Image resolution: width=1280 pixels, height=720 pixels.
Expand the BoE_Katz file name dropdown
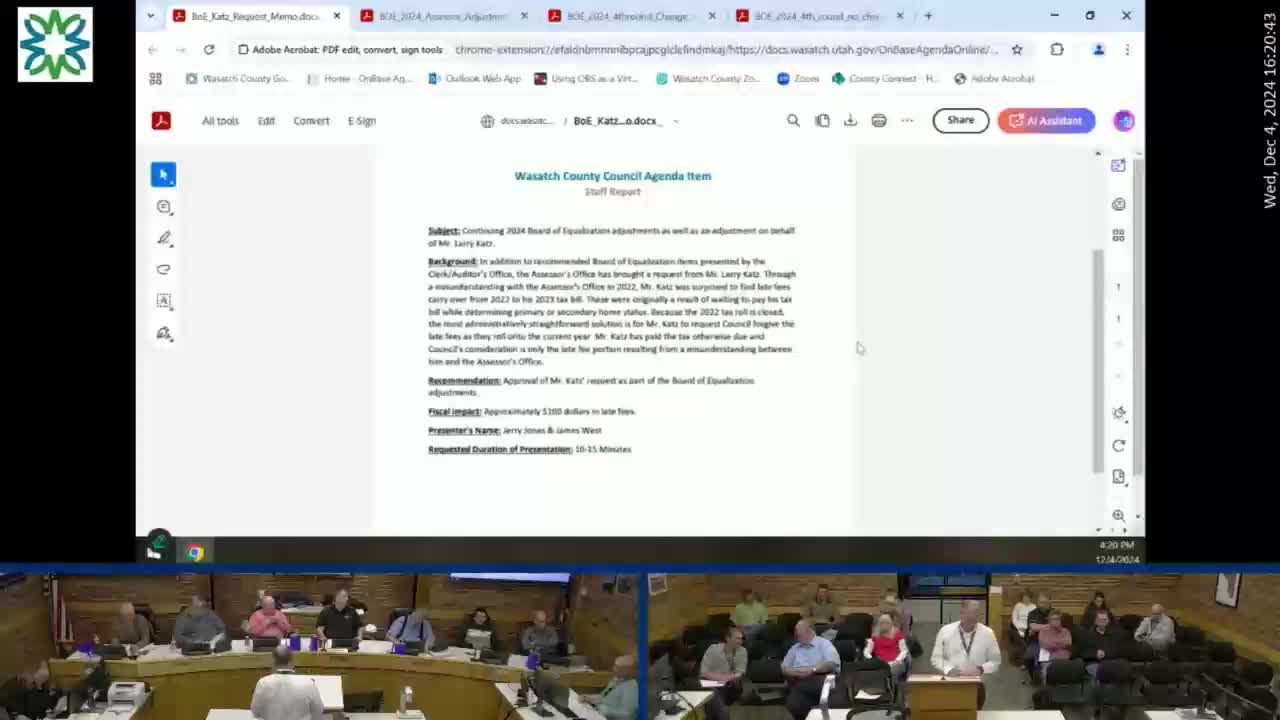(x=676, y=121)
